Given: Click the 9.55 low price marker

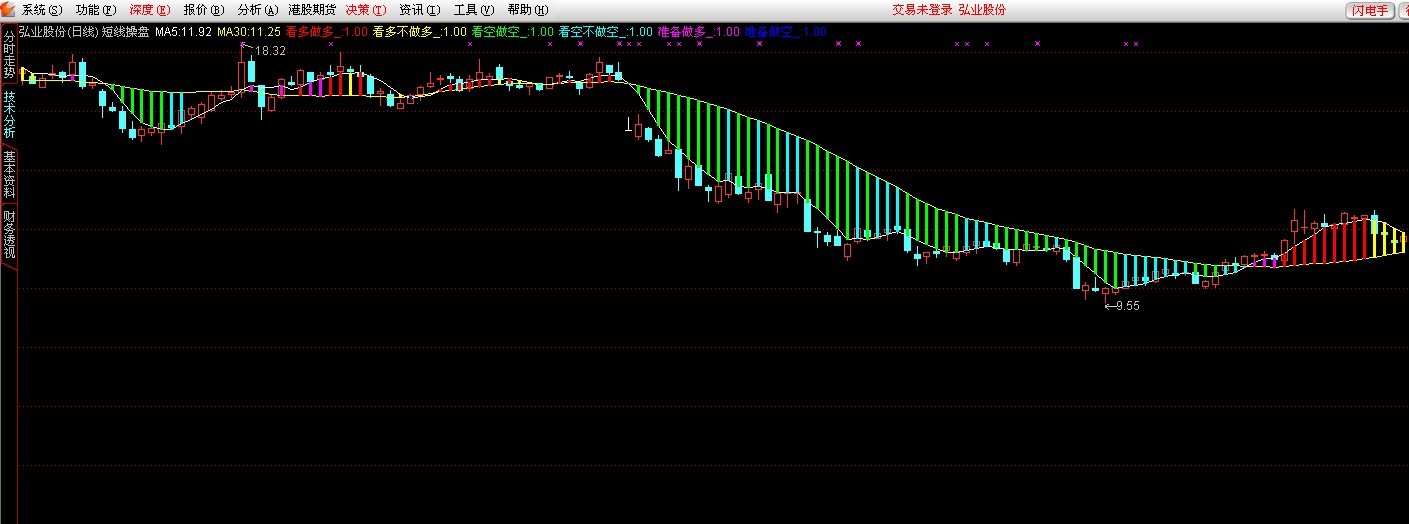Looking at the screenshot, I should coord(1128,306).
